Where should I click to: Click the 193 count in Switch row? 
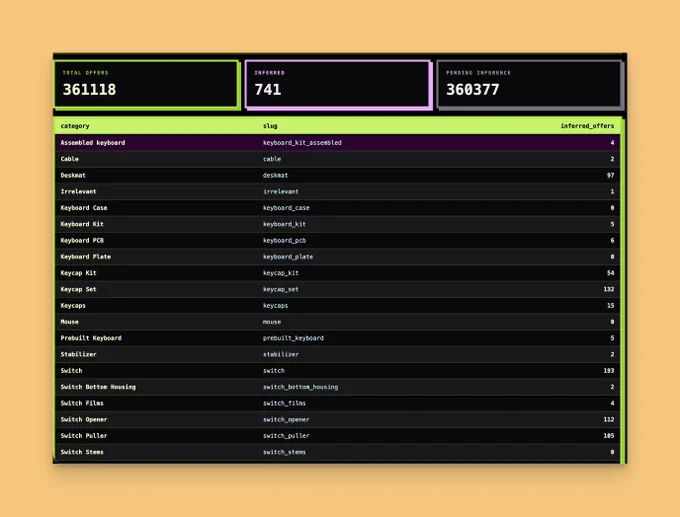(608, 371)
